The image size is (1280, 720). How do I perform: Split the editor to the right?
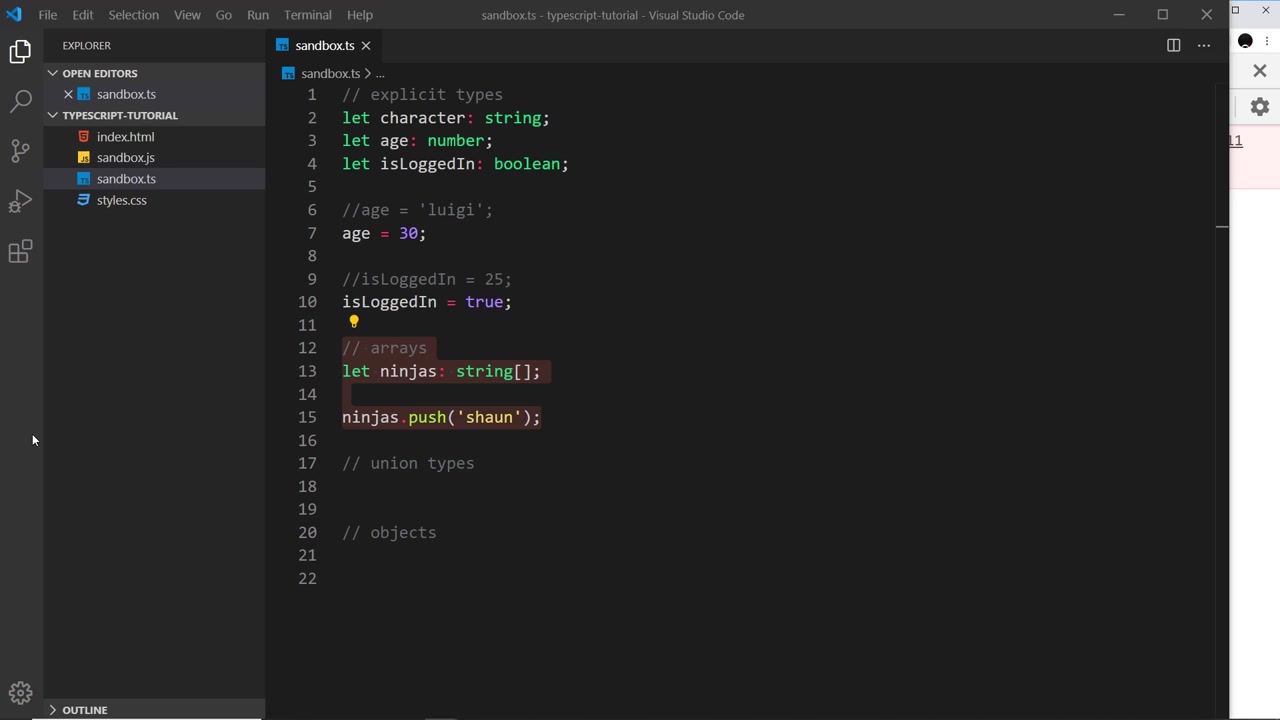click(x=1173, y=45)
